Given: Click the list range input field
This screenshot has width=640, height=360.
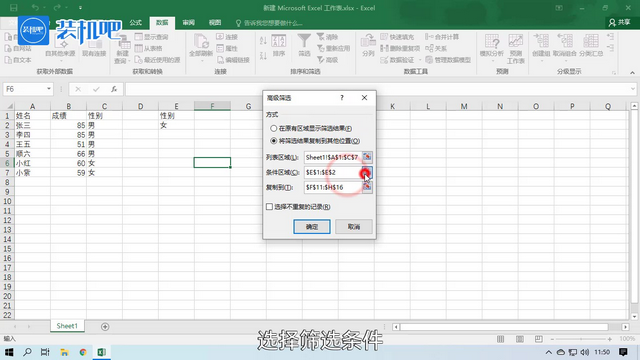Looking at the screenshot, I should coord(333,157).
